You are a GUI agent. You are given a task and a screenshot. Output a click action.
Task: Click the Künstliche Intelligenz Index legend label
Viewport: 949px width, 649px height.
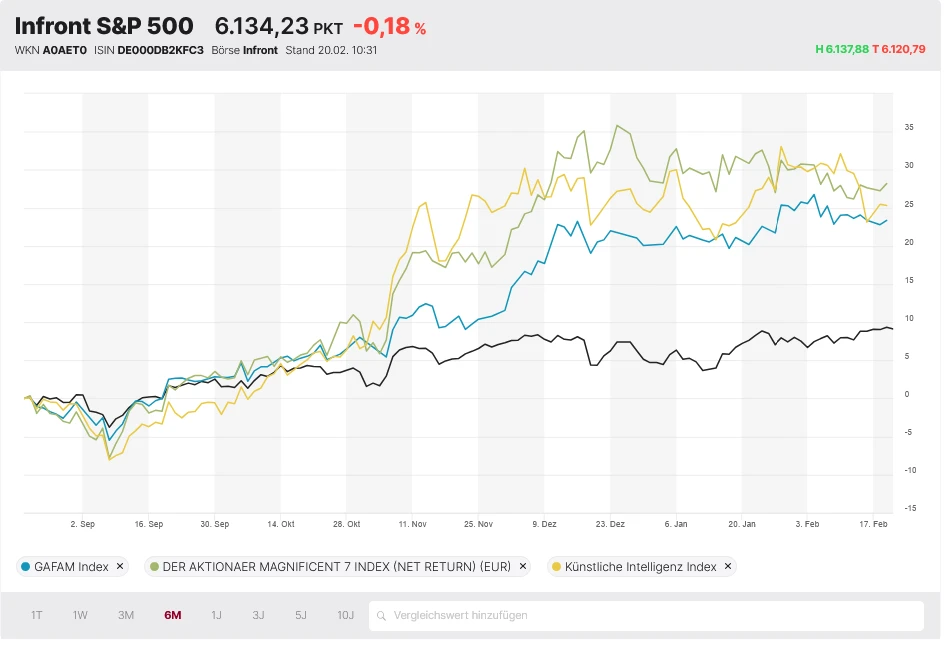pyautogui.click(x=640, y=567)
